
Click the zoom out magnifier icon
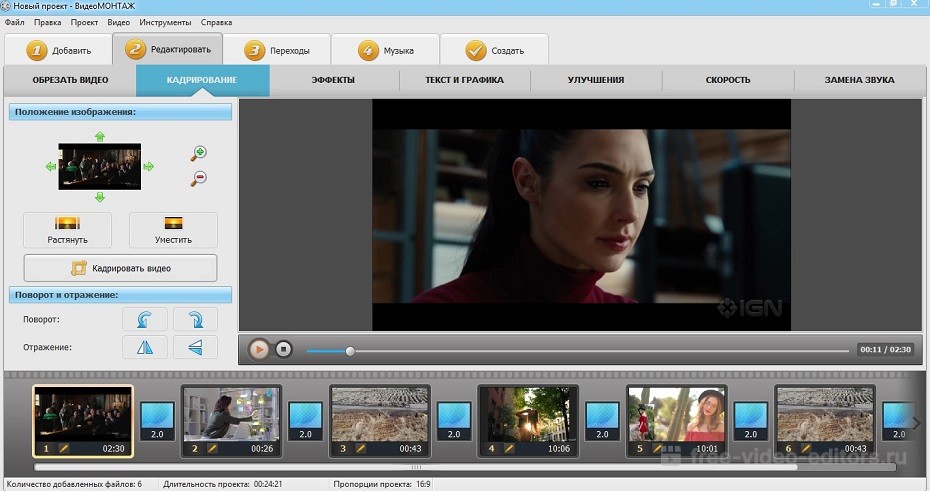(199, 178)
